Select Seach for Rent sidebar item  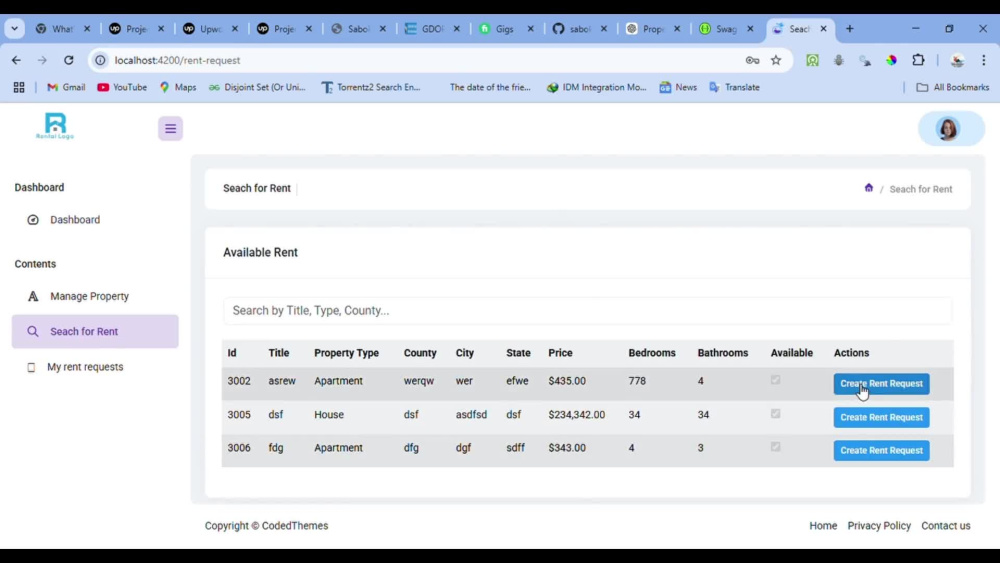pyautogui.click(x=95, y=332)
